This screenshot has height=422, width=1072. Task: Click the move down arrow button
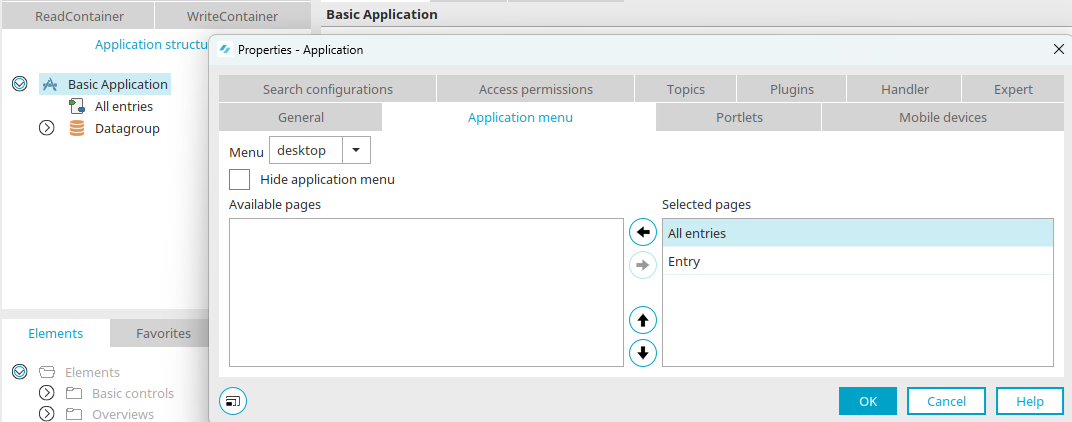(x=643, y=352)
